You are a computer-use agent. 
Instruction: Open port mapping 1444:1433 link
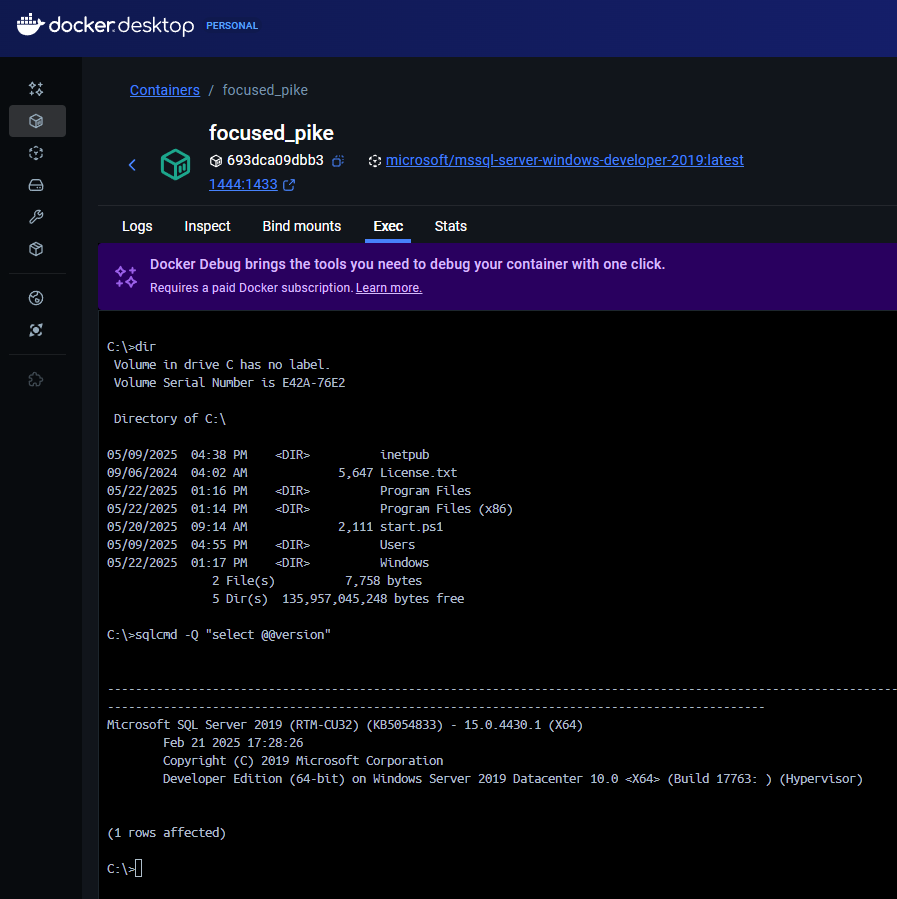[x=243, y=184]
